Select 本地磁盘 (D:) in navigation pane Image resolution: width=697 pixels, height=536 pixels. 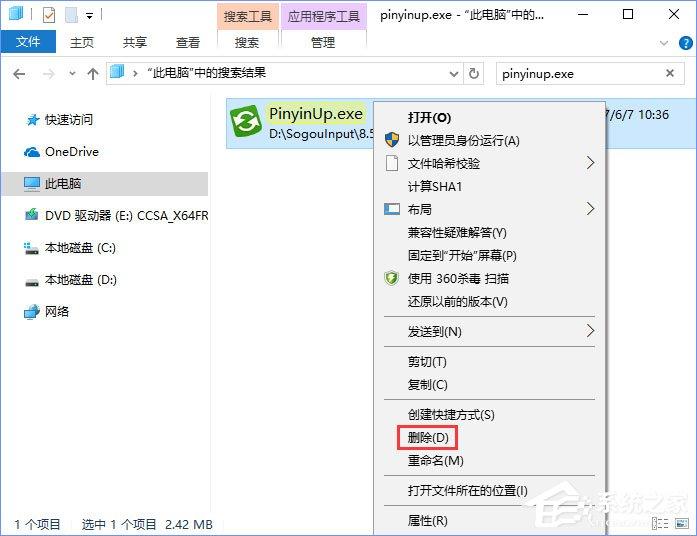coord(71,280)
